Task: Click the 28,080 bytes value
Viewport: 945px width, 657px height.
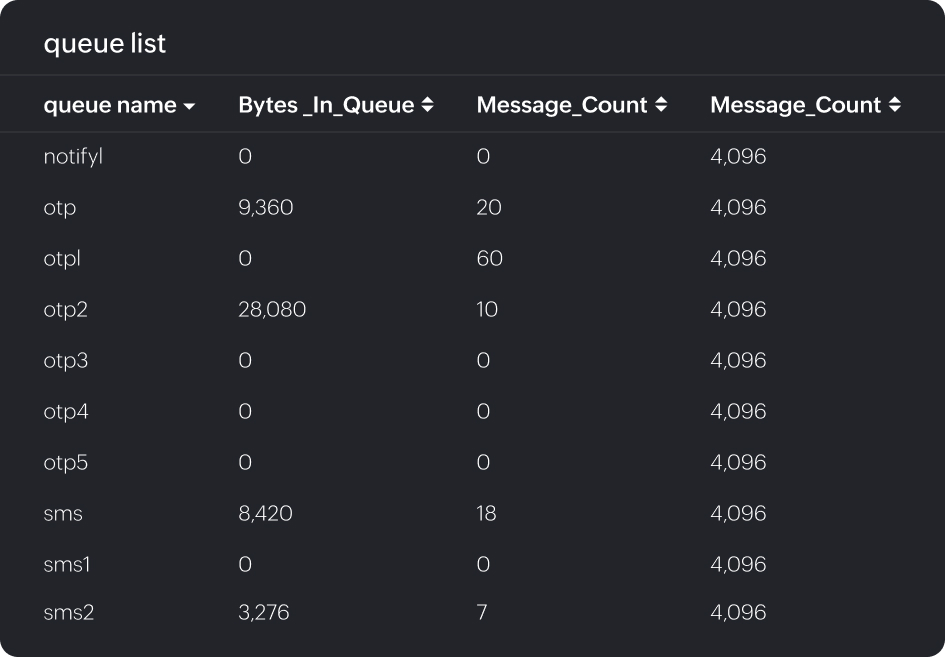Action: click(272, 310)
